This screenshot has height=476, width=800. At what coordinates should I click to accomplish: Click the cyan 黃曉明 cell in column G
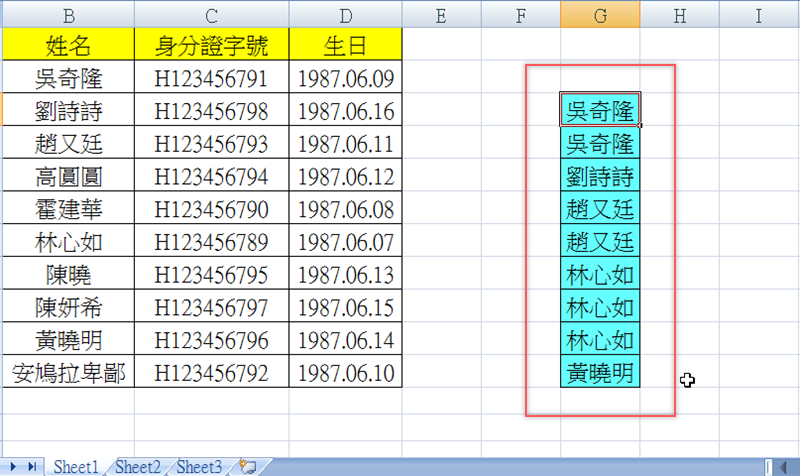coord(600,372)
